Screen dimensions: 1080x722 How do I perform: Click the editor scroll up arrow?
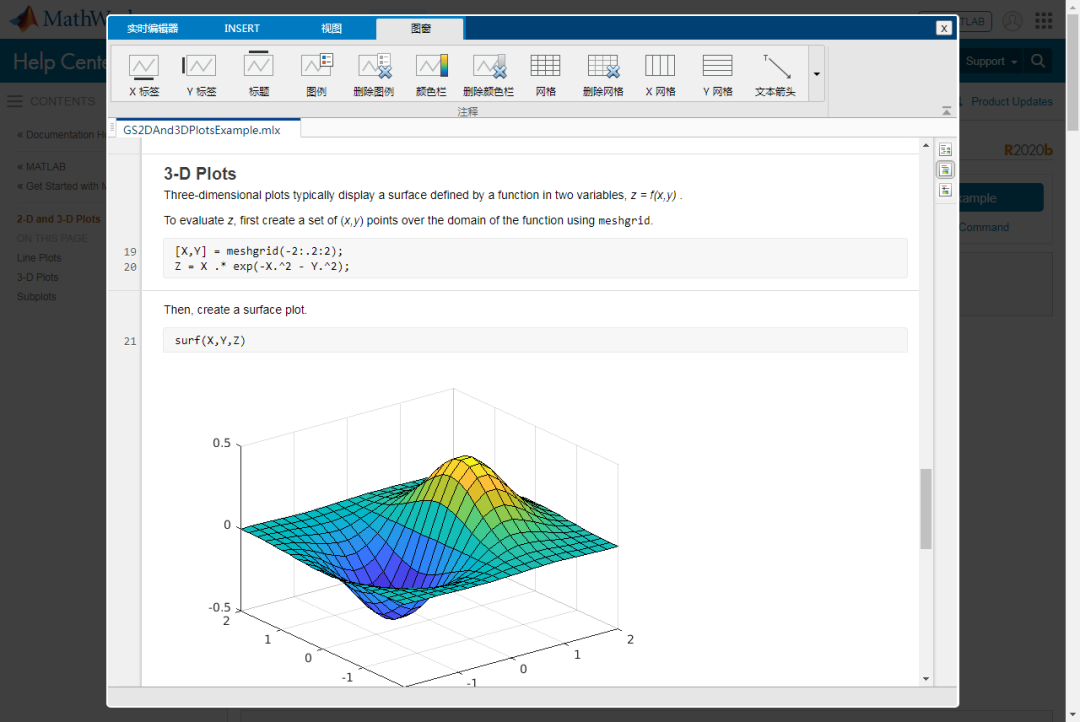926,145
